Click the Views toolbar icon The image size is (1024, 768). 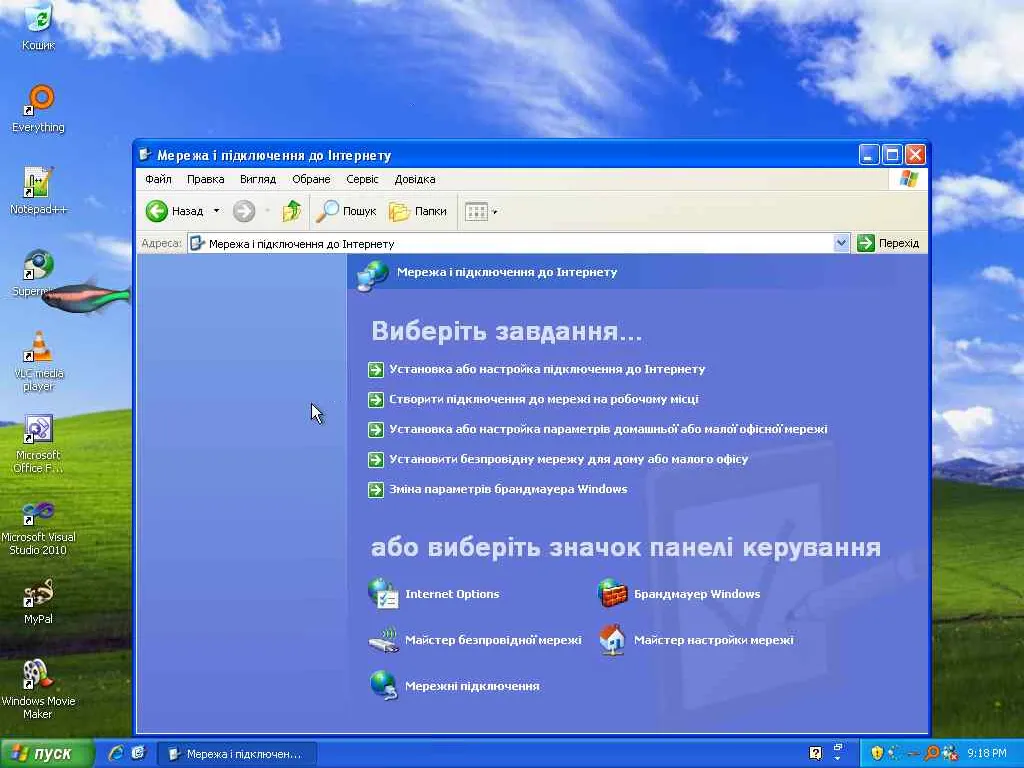click(x=476, y=211)
